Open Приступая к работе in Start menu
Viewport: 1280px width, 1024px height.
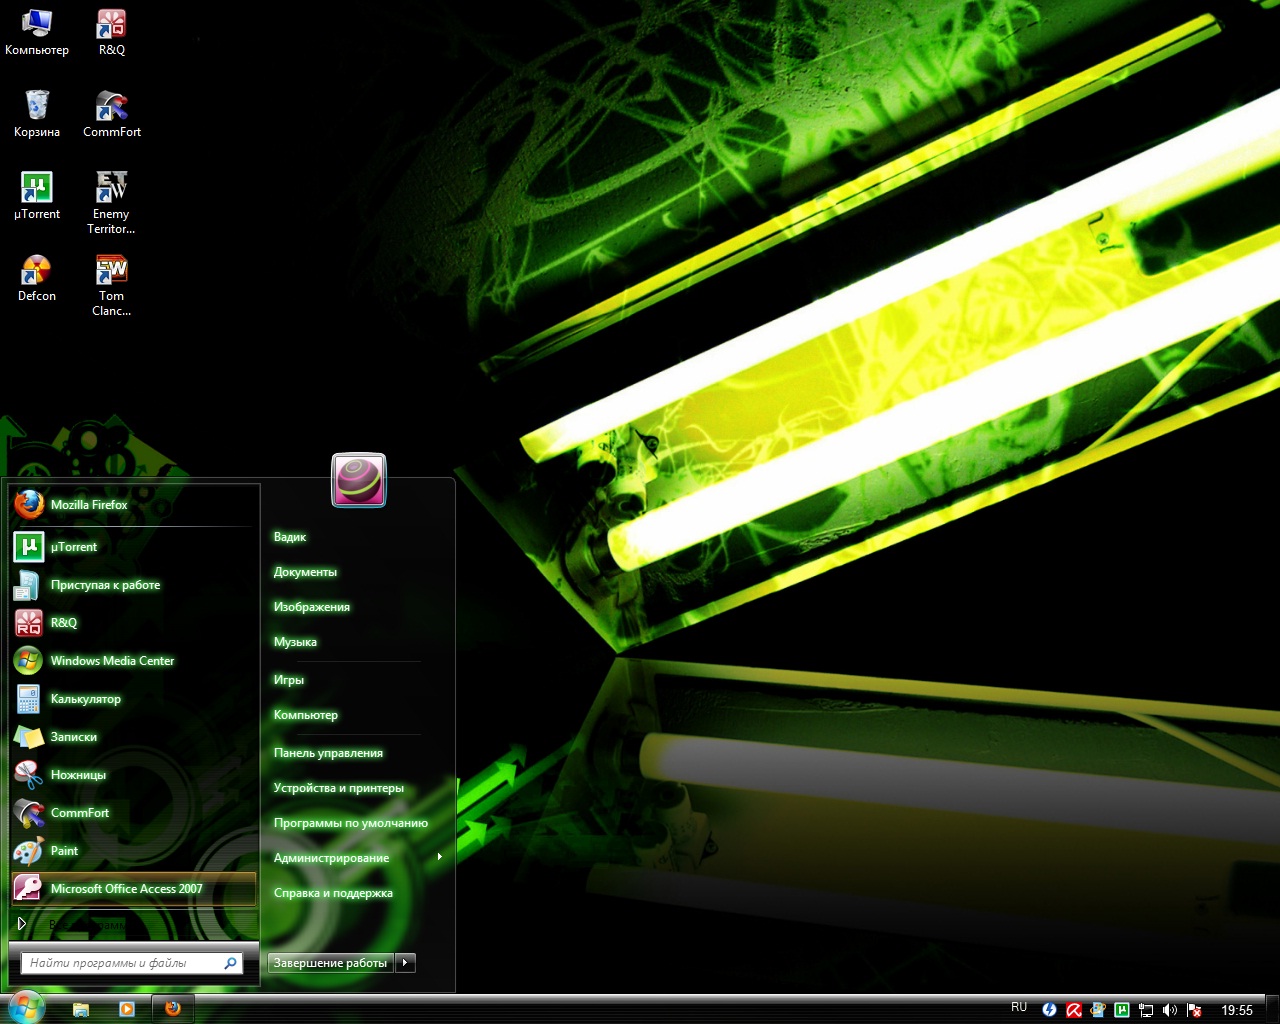click(134, 585)
